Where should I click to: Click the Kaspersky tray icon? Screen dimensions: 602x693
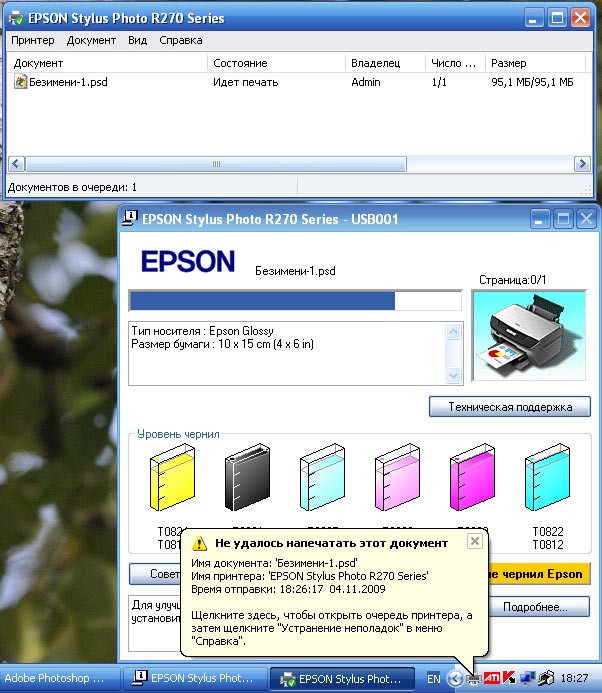point(510,677)
